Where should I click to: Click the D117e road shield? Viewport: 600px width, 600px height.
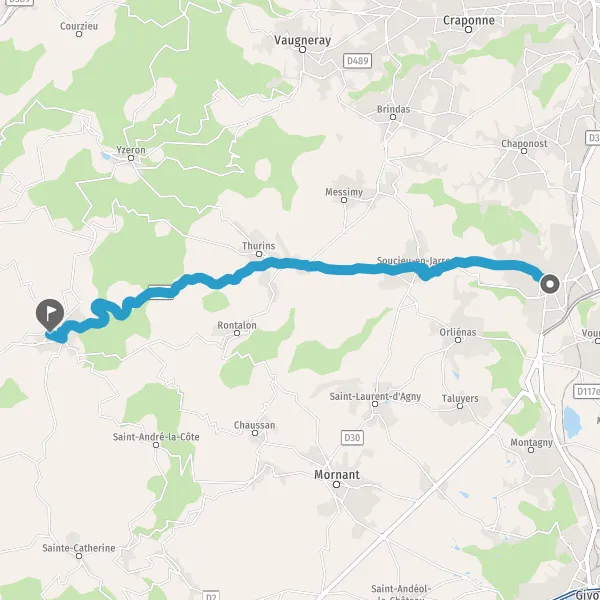[587, 391]
